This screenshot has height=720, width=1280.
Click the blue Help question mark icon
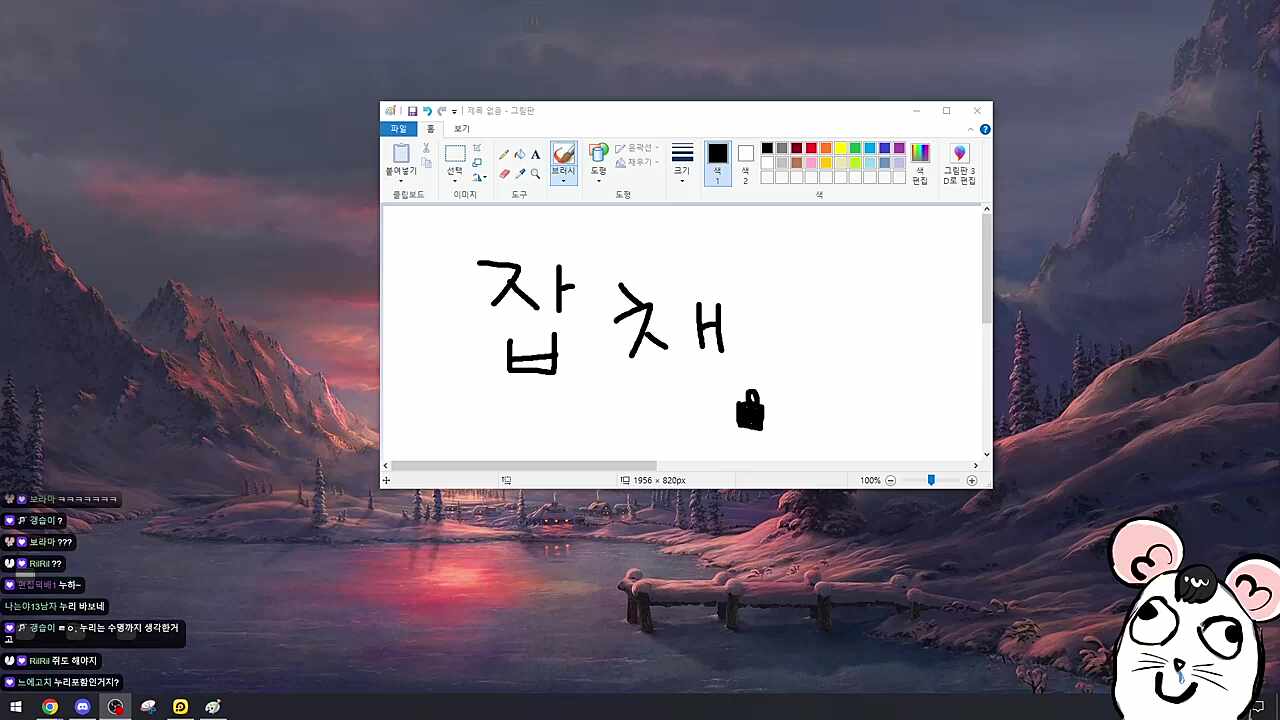(x=985, y=129)
